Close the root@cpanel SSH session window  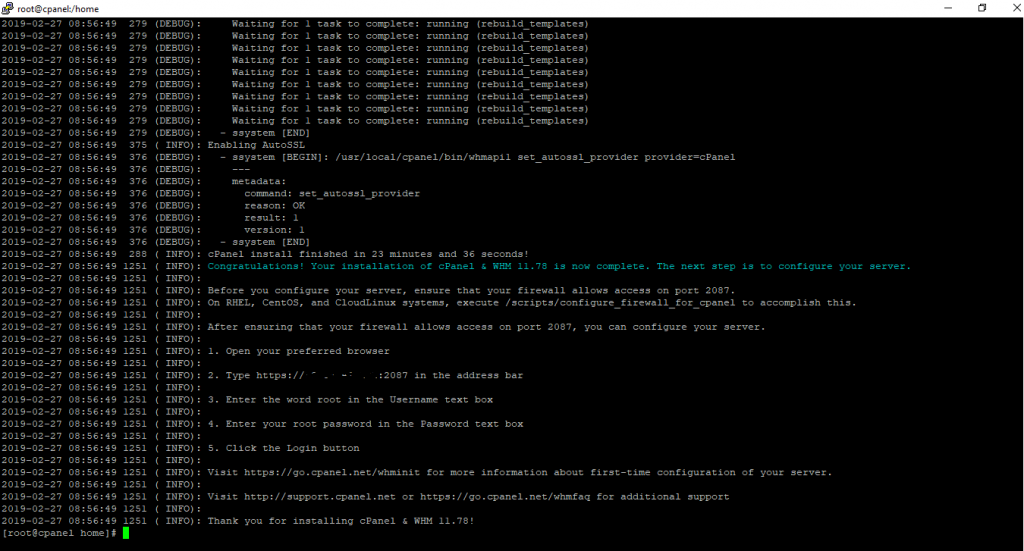[1010, 8]
